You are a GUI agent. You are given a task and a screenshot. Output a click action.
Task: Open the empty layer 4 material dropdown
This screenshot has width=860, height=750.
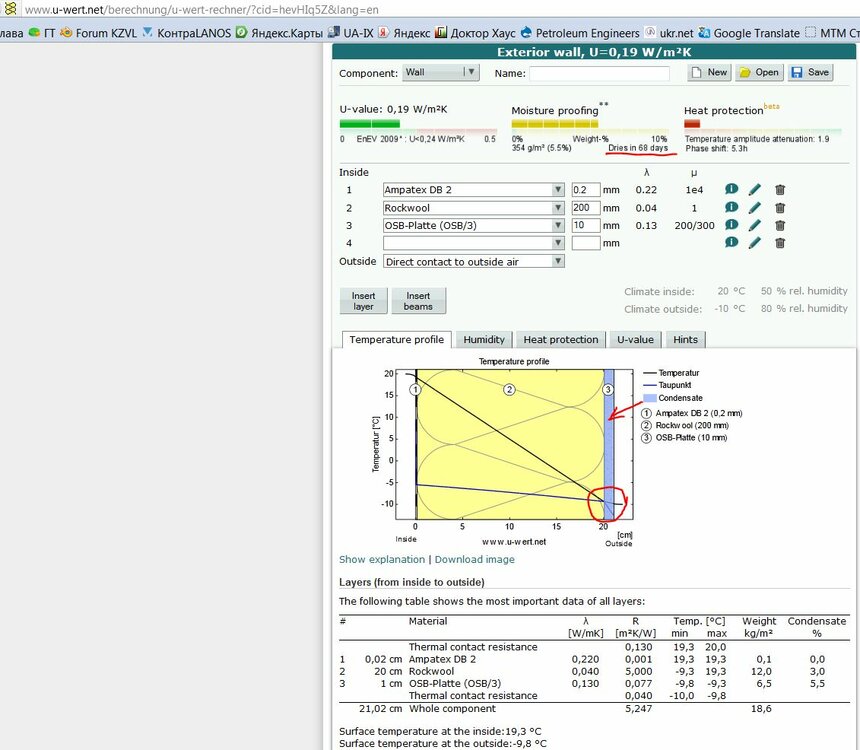click(x=473, y=243)
